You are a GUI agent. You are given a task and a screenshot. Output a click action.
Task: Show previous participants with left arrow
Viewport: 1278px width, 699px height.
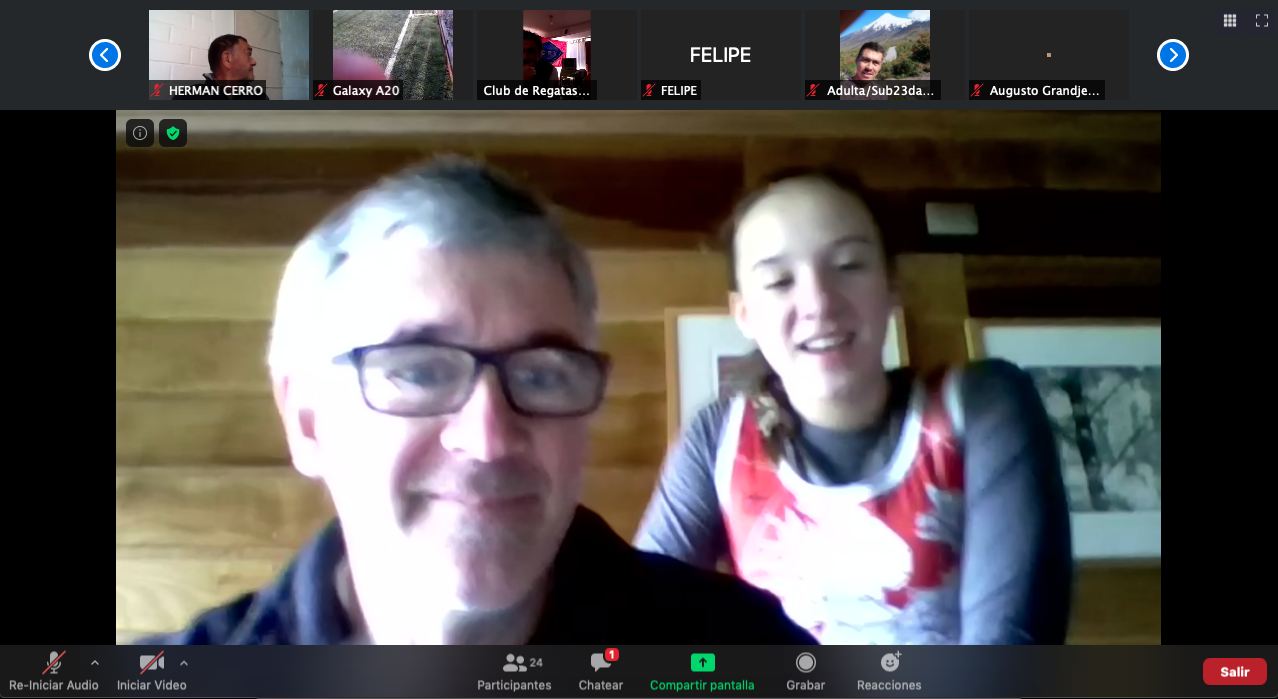105,55
